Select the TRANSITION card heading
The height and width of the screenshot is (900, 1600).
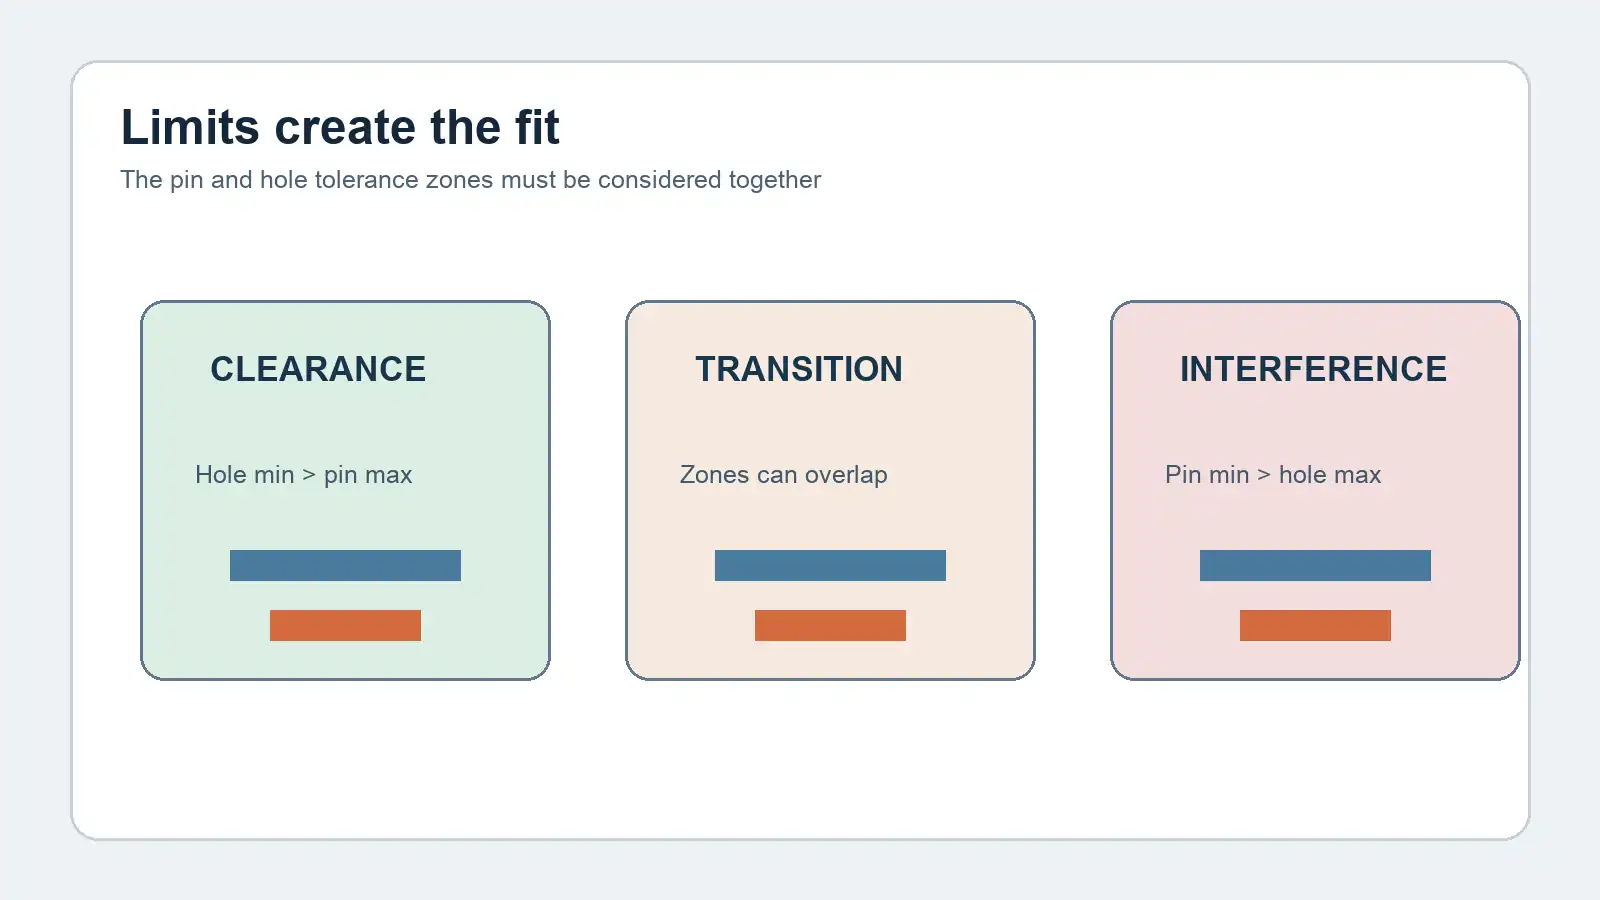click(x=799, y=369)
